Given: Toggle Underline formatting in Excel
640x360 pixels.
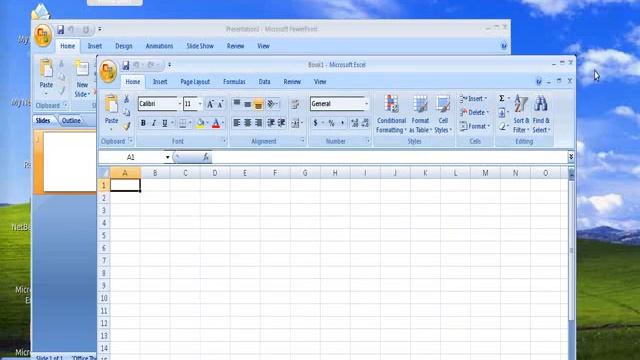Looking at the screenshot, I should click(164, 123).
